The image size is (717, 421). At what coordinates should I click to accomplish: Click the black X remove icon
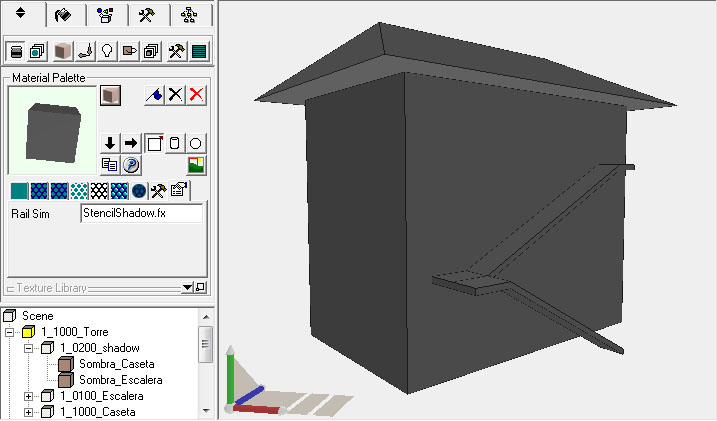[x=176, y=94]
